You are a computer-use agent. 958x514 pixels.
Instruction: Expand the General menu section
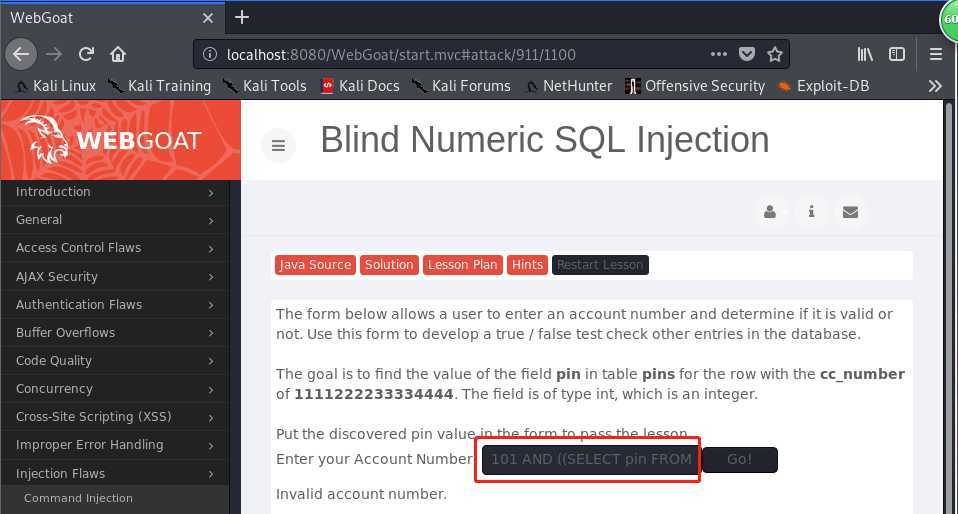pyautogui.click(x=115, y=220)
